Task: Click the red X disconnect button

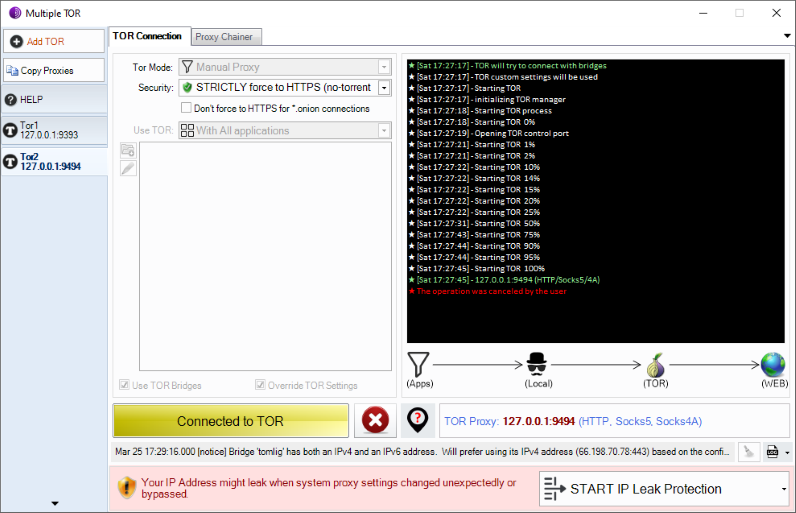Action: [375, 420]
